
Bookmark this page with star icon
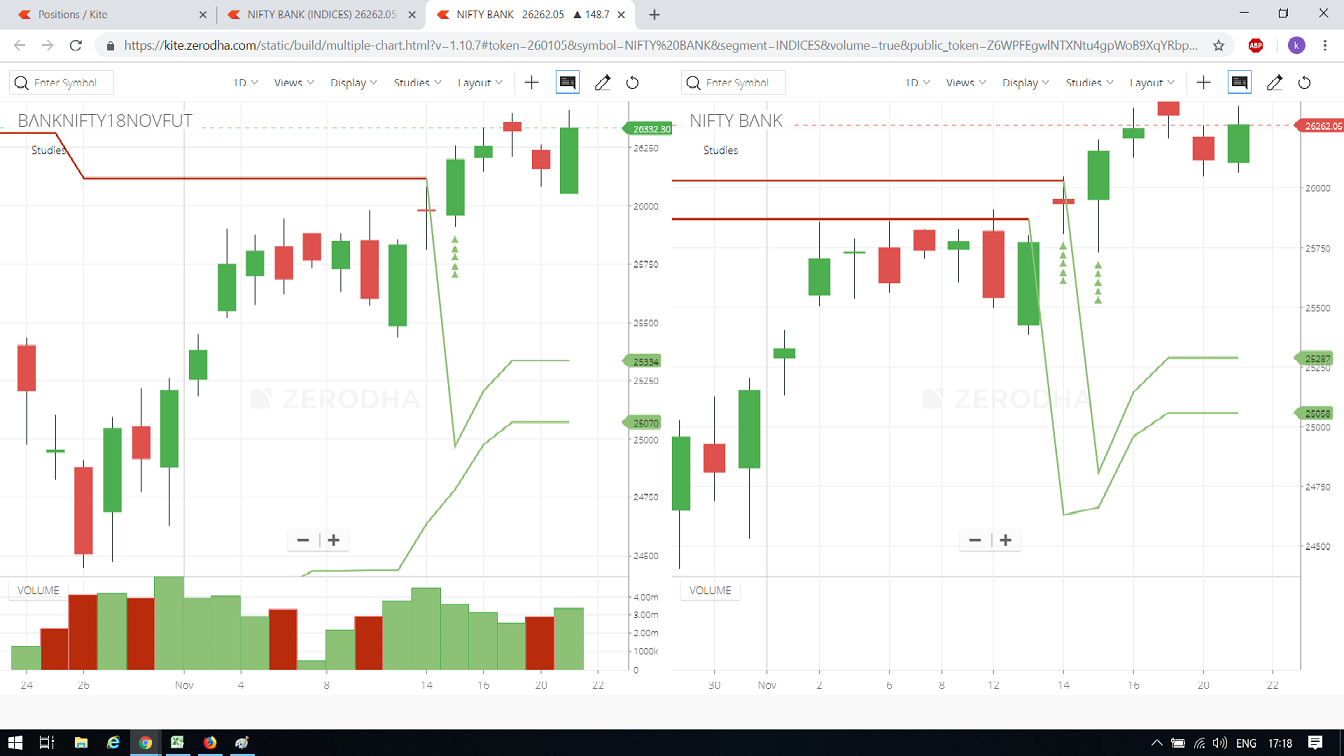[1218, 45]
